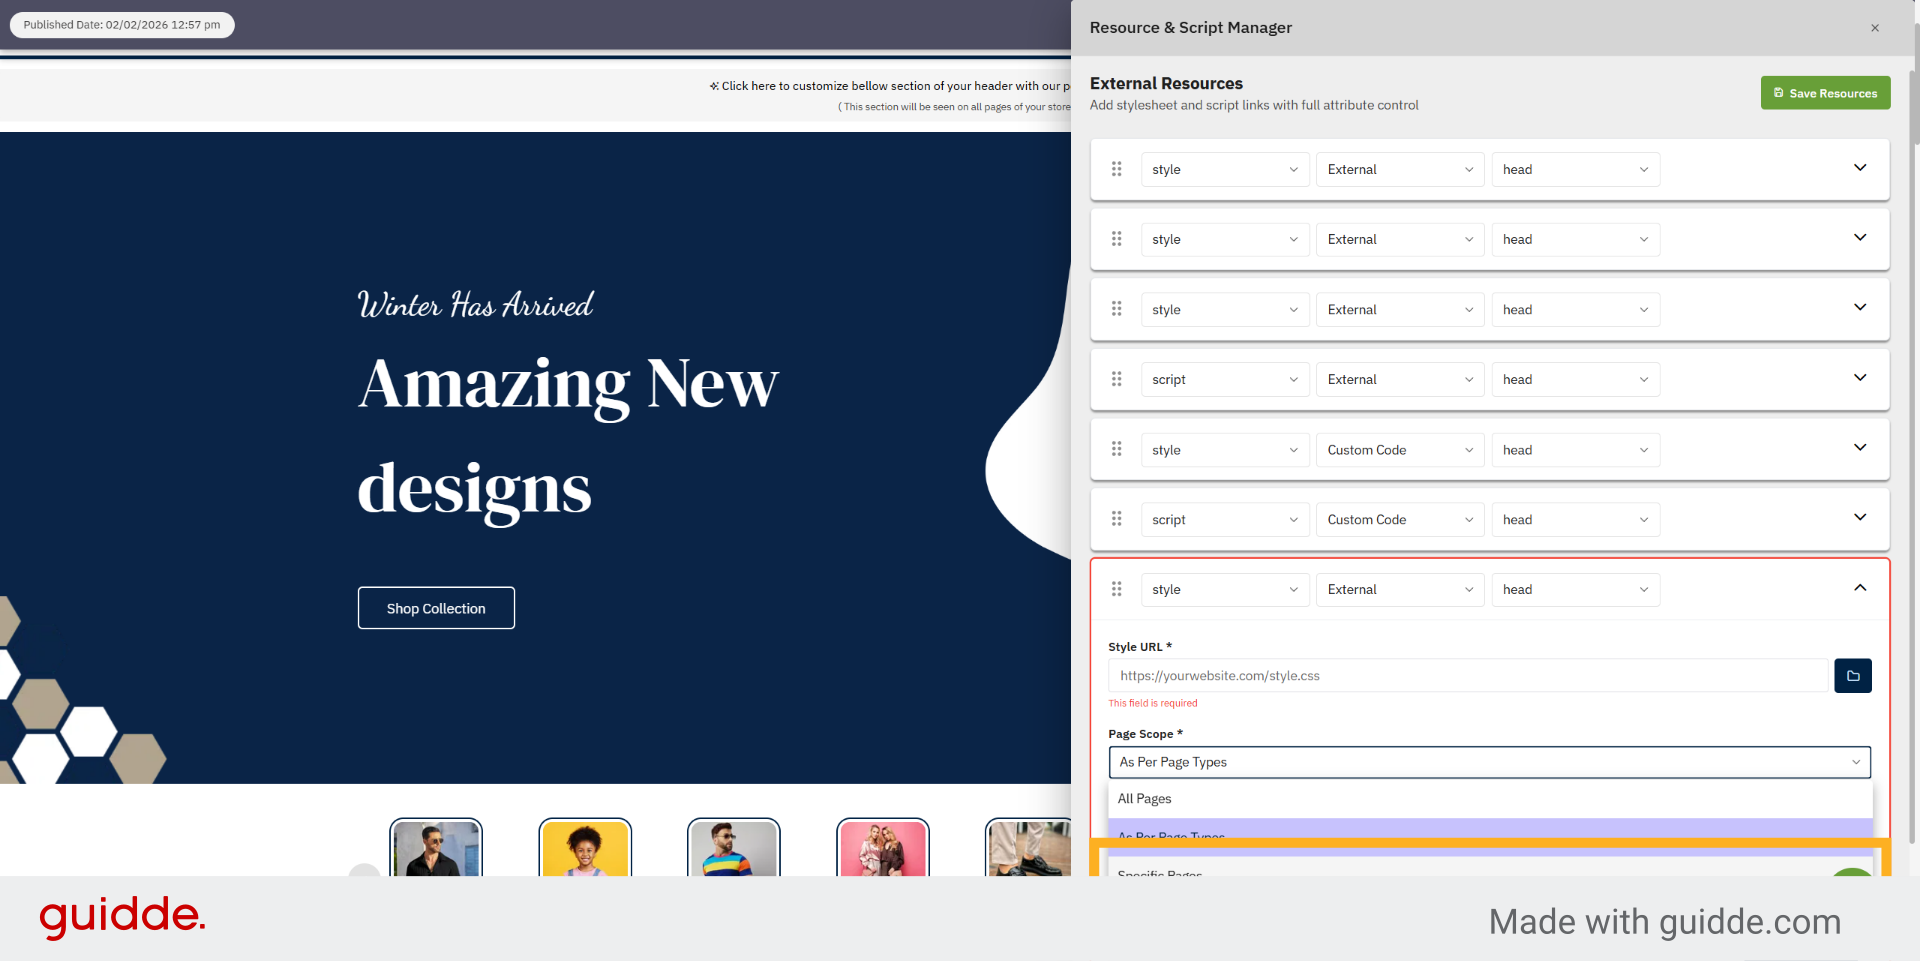Click Save Resources button
The height and width of the screenshot is (961, 1920).
tap(1825, 93)
